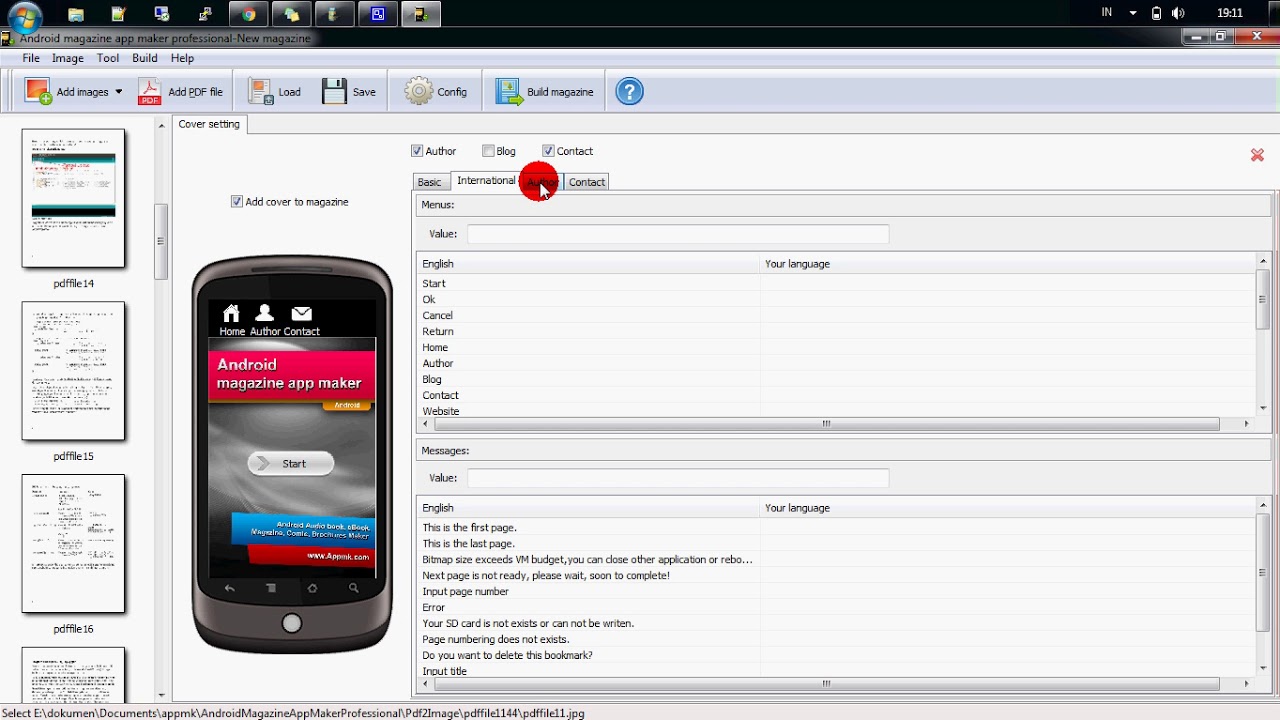This screenshot has height=720, width=1280.
Task: Open the Help menu
Action: (x=182, y=58)
